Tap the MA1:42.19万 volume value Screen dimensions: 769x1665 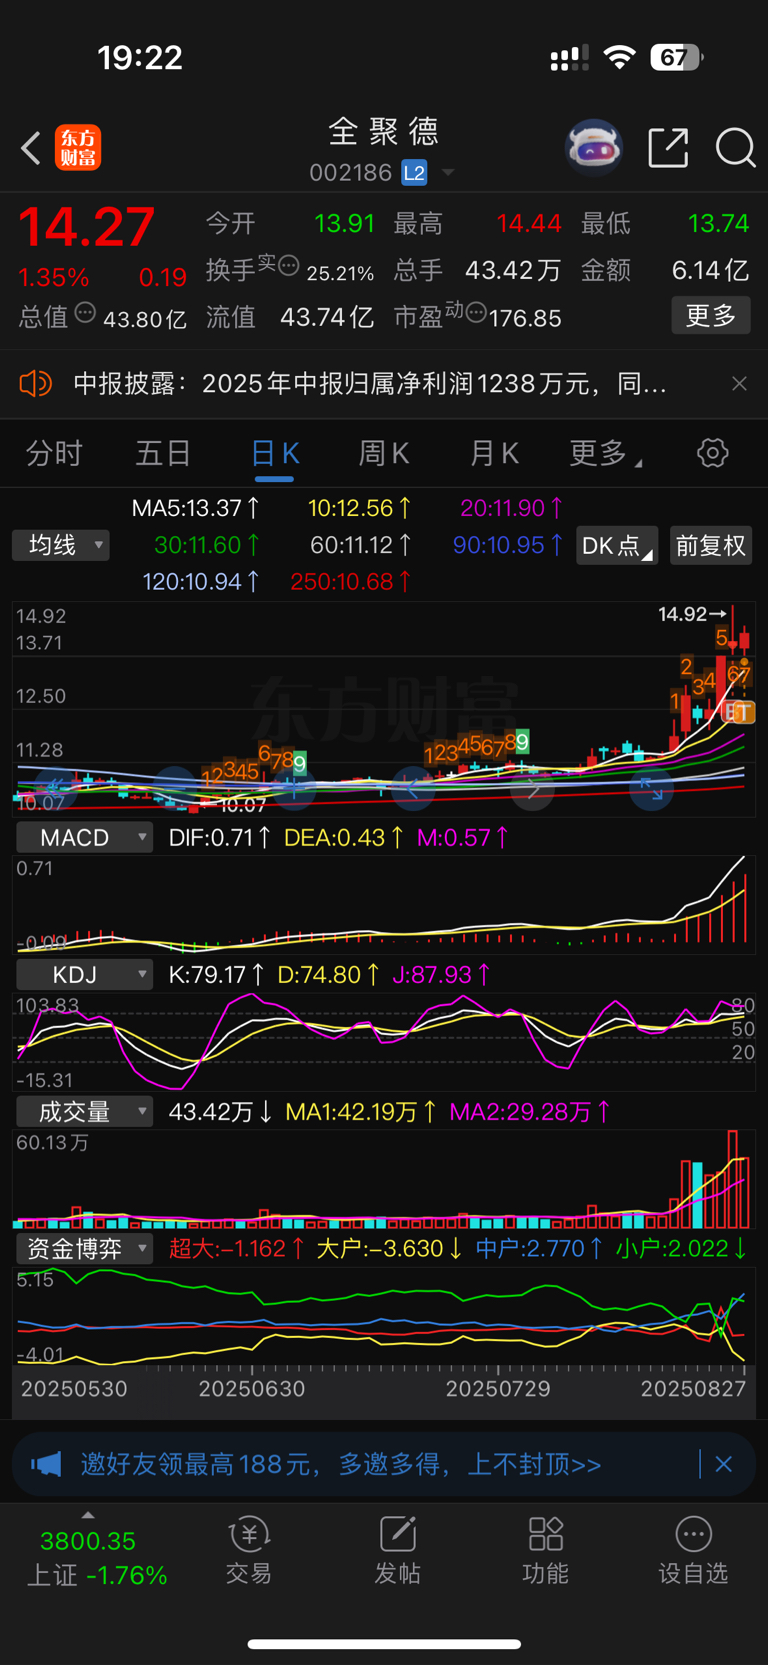coord(361,1111)
